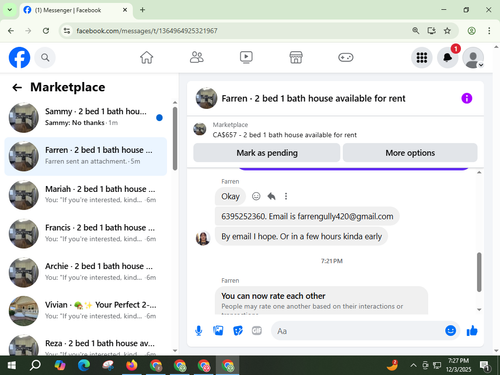The height and width of the screenshot is (375, 500).
Task: Click the chat messages scrollbar
Action: pyautogui.click(x=479, y=272)
